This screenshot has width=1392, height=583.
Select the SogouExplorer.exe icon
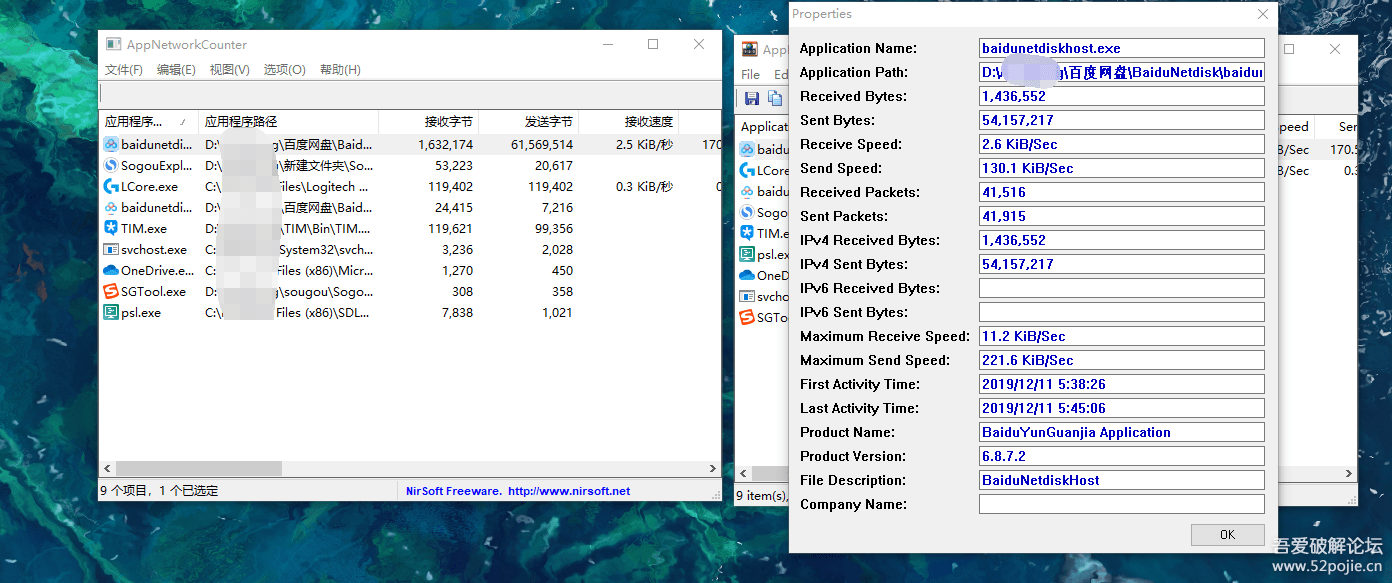coord(111,165)
